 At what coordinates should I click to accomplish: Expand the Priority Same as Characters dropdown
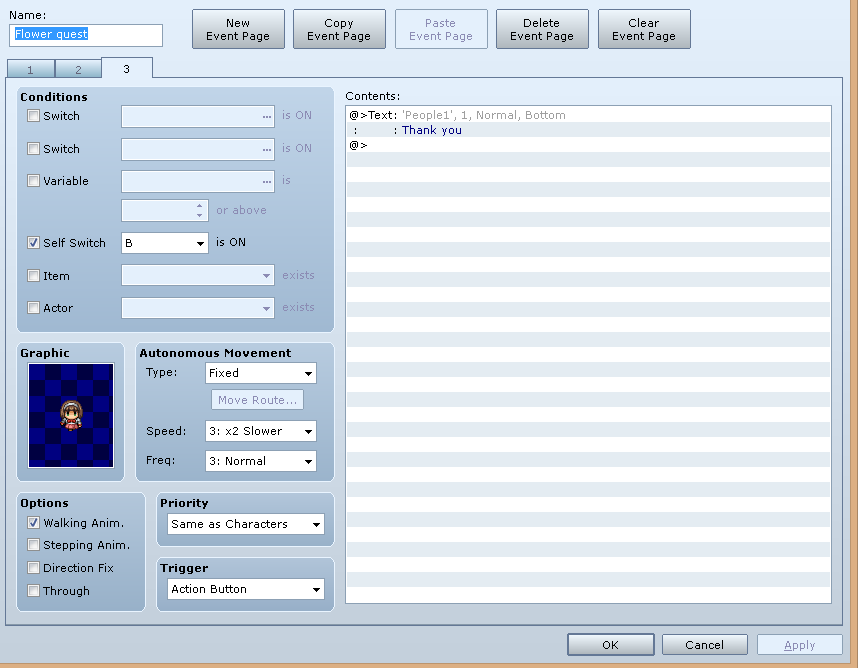point(246,524)
